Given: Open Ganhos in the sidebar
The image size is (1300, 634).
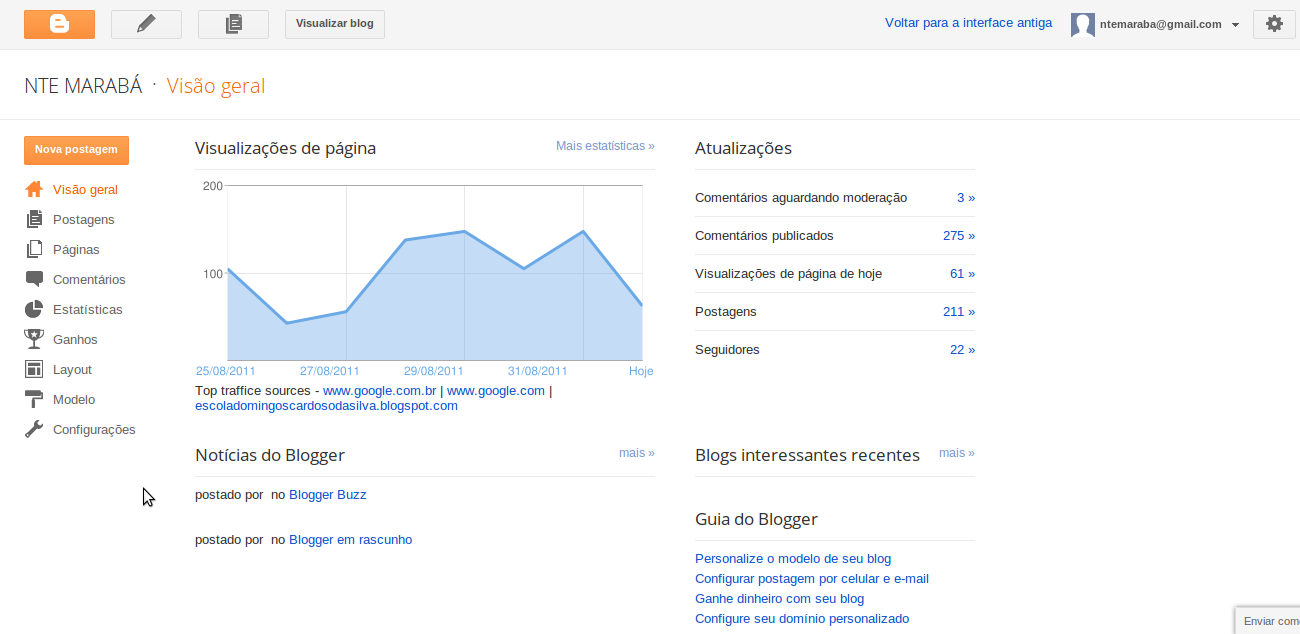Looking at the screenshot, I should click(75, 339).
